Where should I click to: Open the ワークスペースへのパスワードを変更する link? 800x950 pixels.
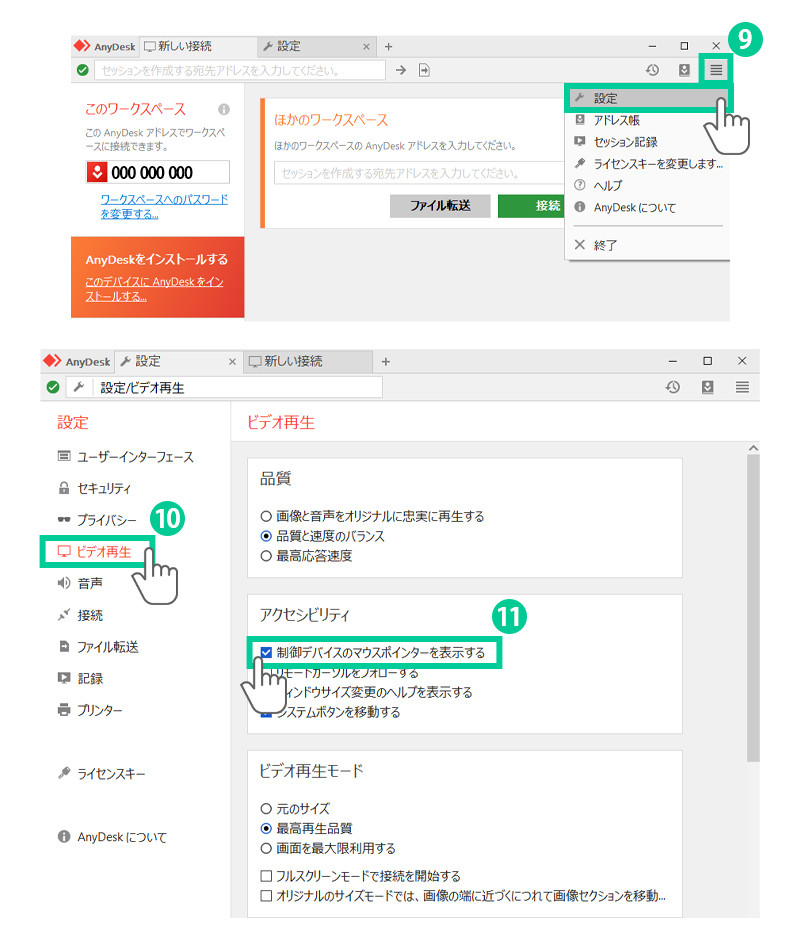[164, 207]
